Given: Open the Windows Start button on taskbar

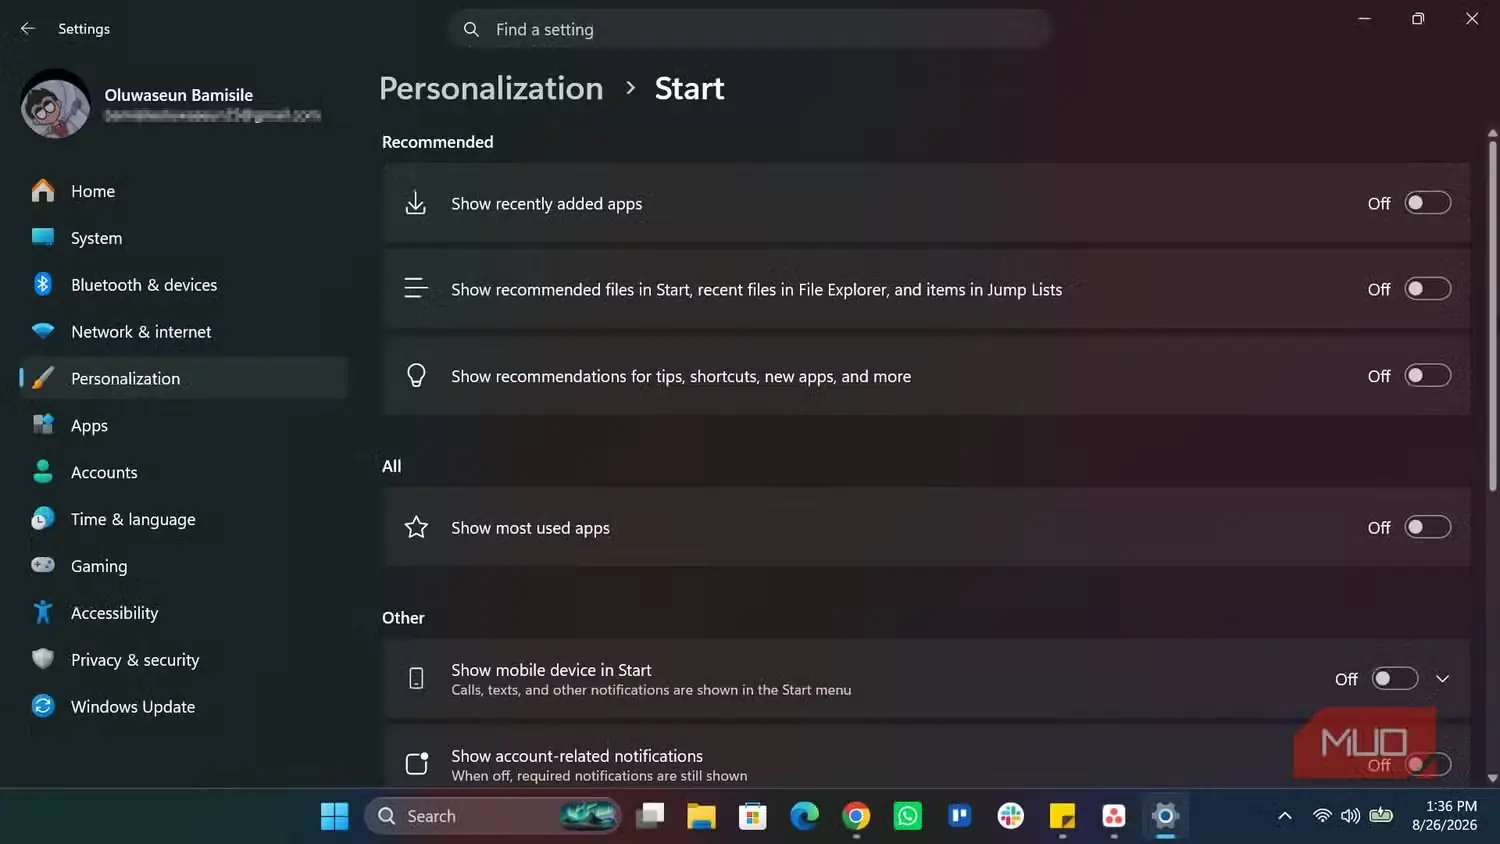Looking at the screenshot, I should [x=335, y=816].
